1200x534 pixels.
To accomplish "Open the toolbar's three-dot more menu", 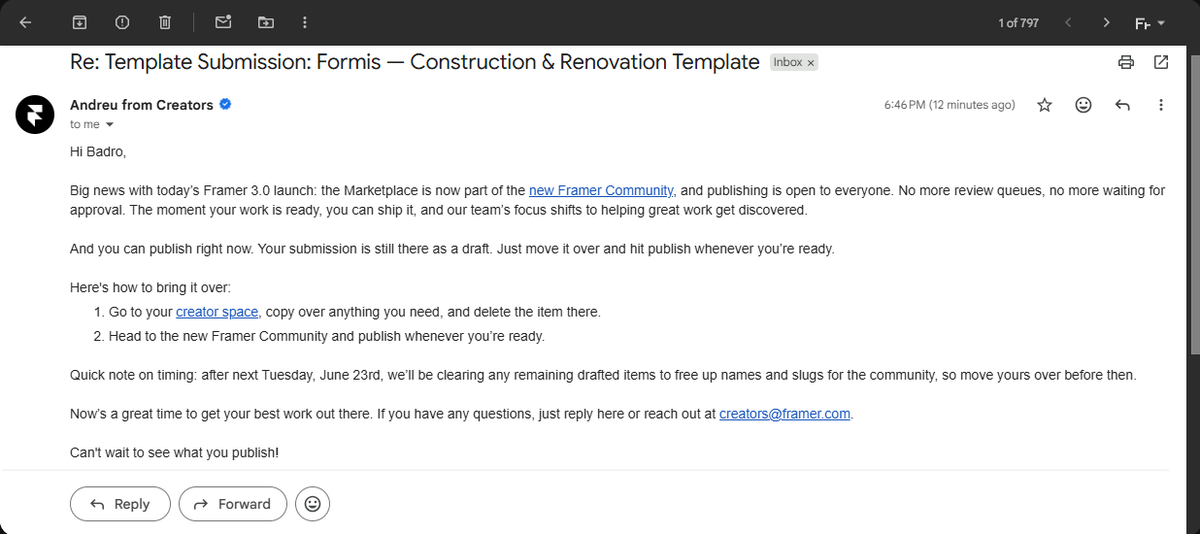I will (304, 22).
